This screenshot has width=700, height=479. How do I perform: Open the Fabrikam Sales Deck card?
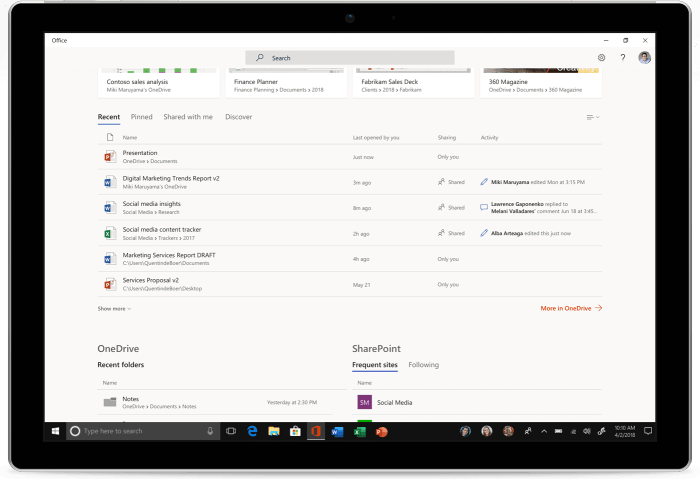coord(413,83)
